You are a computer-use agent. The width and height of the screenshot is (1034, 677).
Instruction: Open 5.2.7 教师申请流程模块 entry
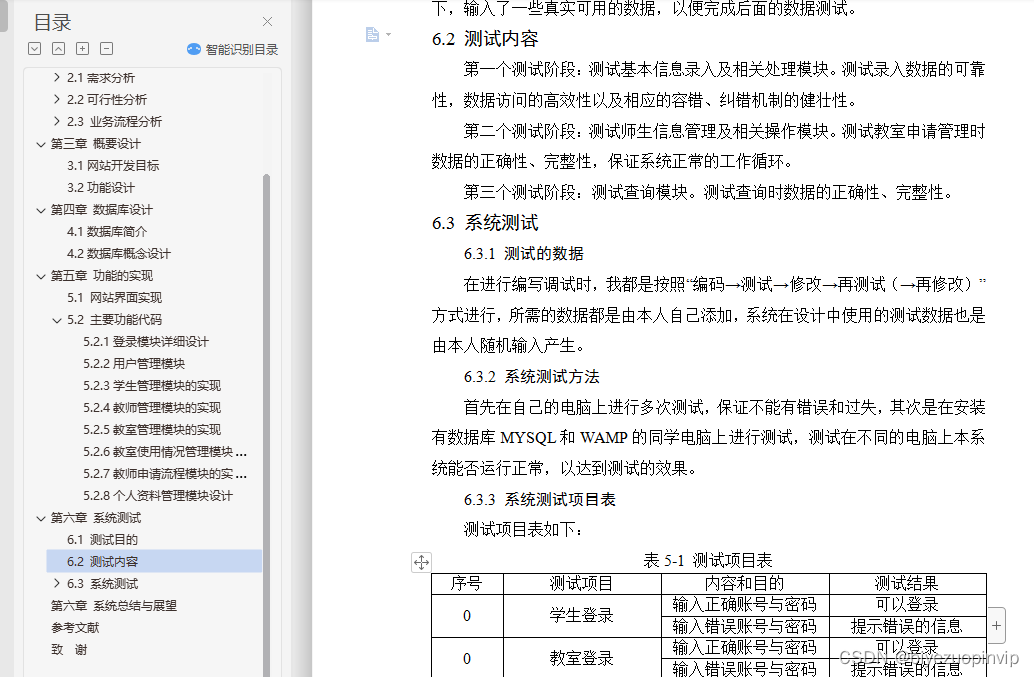click(165, 474)
